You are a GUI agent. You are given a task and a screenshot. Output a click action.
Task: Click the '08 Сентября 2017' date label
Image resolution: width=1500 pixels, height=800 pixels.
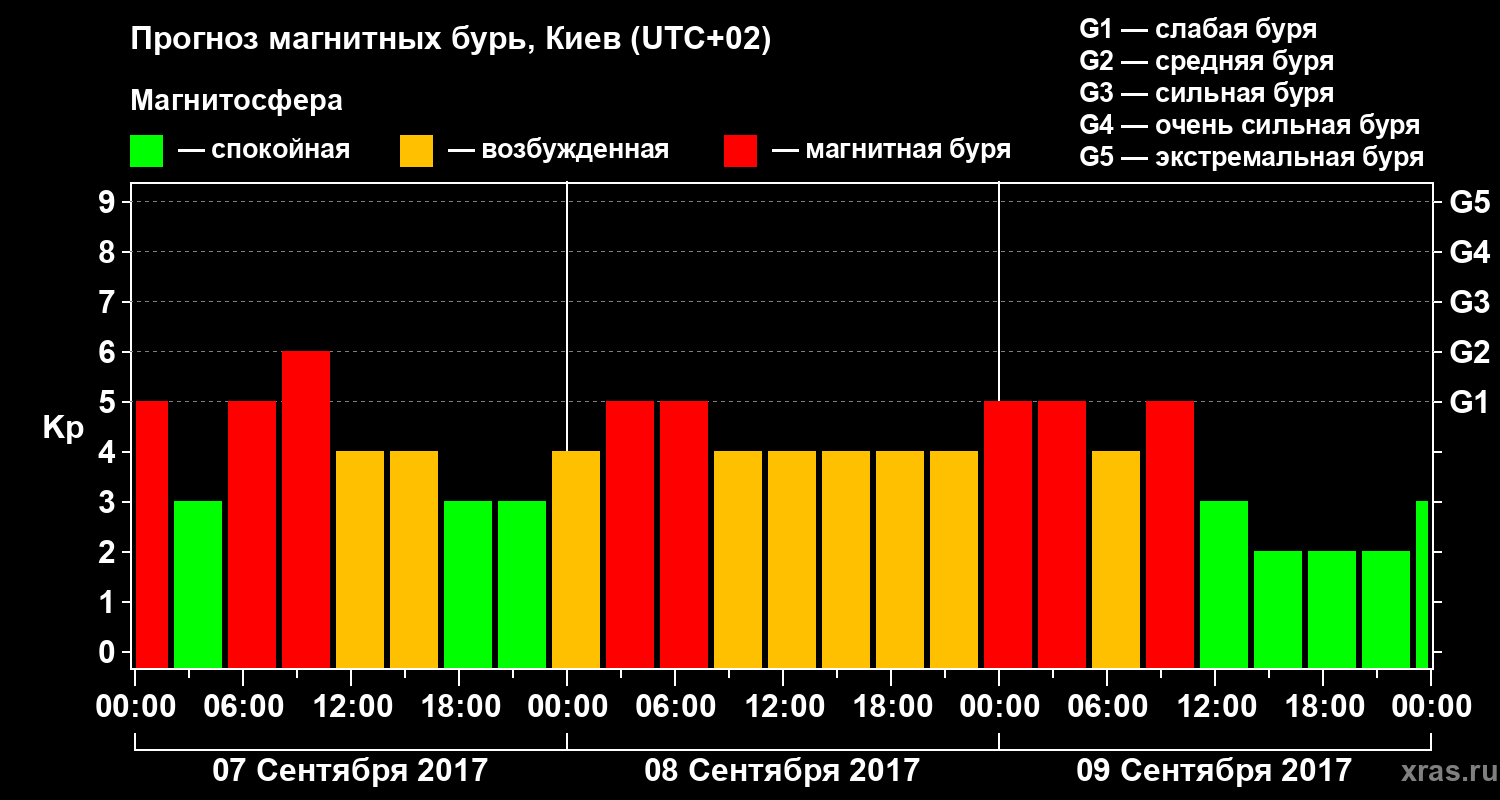(x=782, y=771)
